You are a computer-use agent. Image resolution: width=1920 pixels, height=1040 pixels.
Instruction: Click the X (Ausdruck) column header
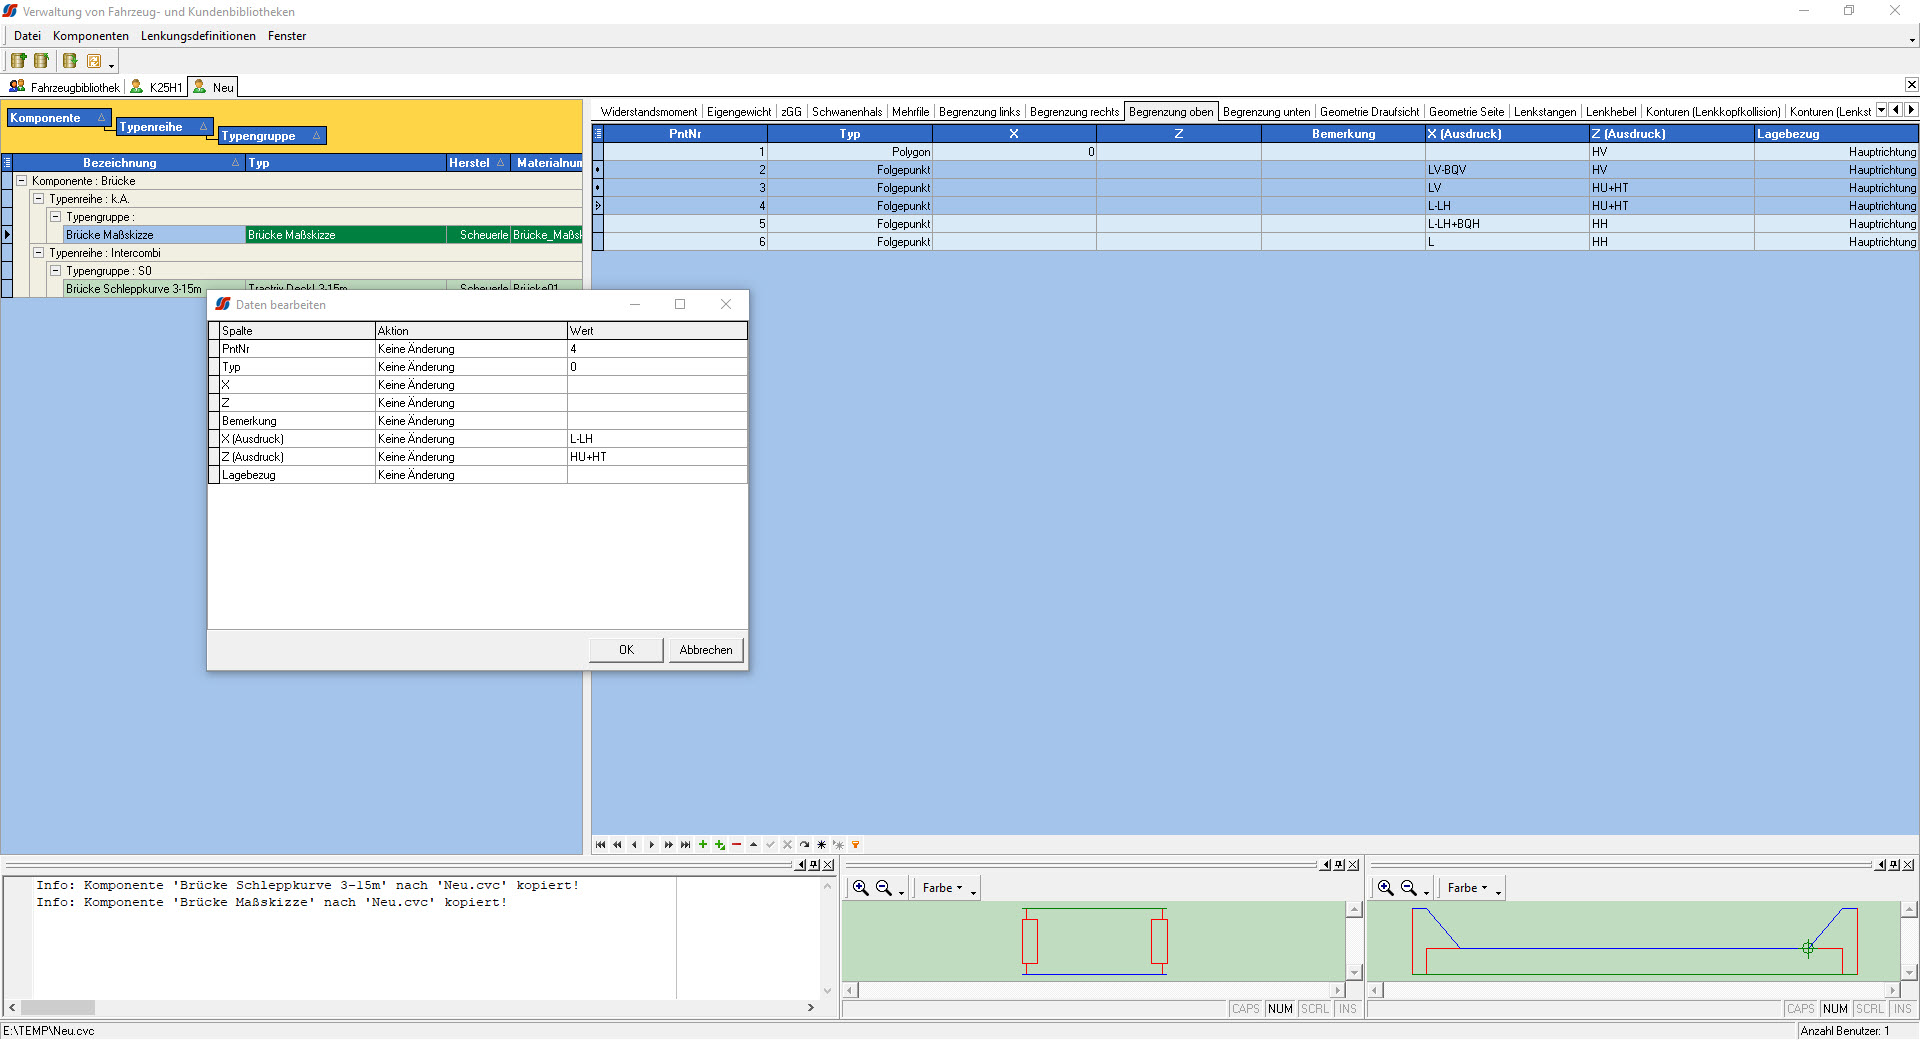(x=1507, y=134)
